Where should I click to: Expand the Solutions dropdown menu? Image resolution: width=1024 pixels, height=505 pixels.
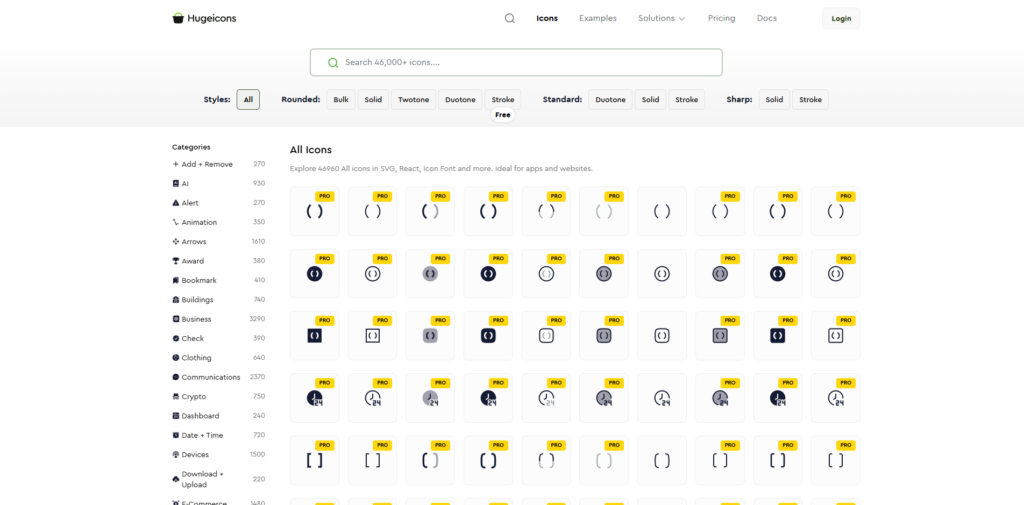point(662,18)
